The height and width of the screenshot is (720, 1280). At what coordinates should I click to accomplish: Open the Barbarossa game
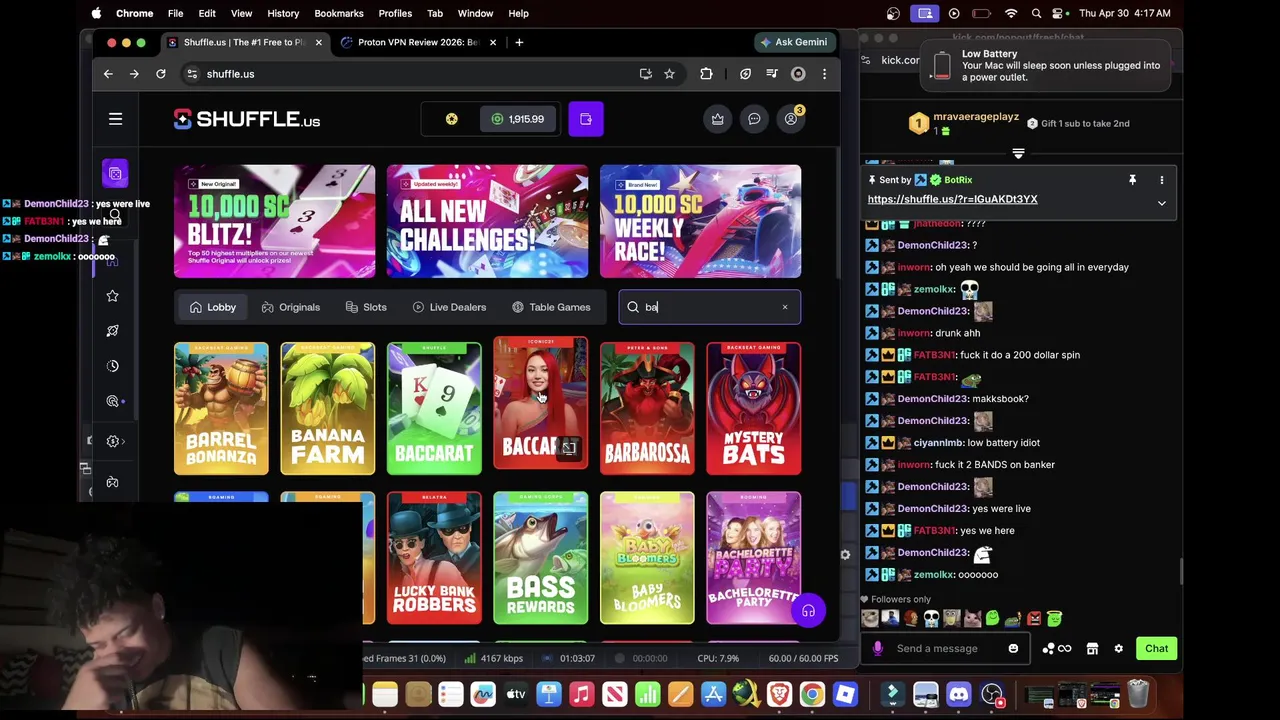coord(647,408)
